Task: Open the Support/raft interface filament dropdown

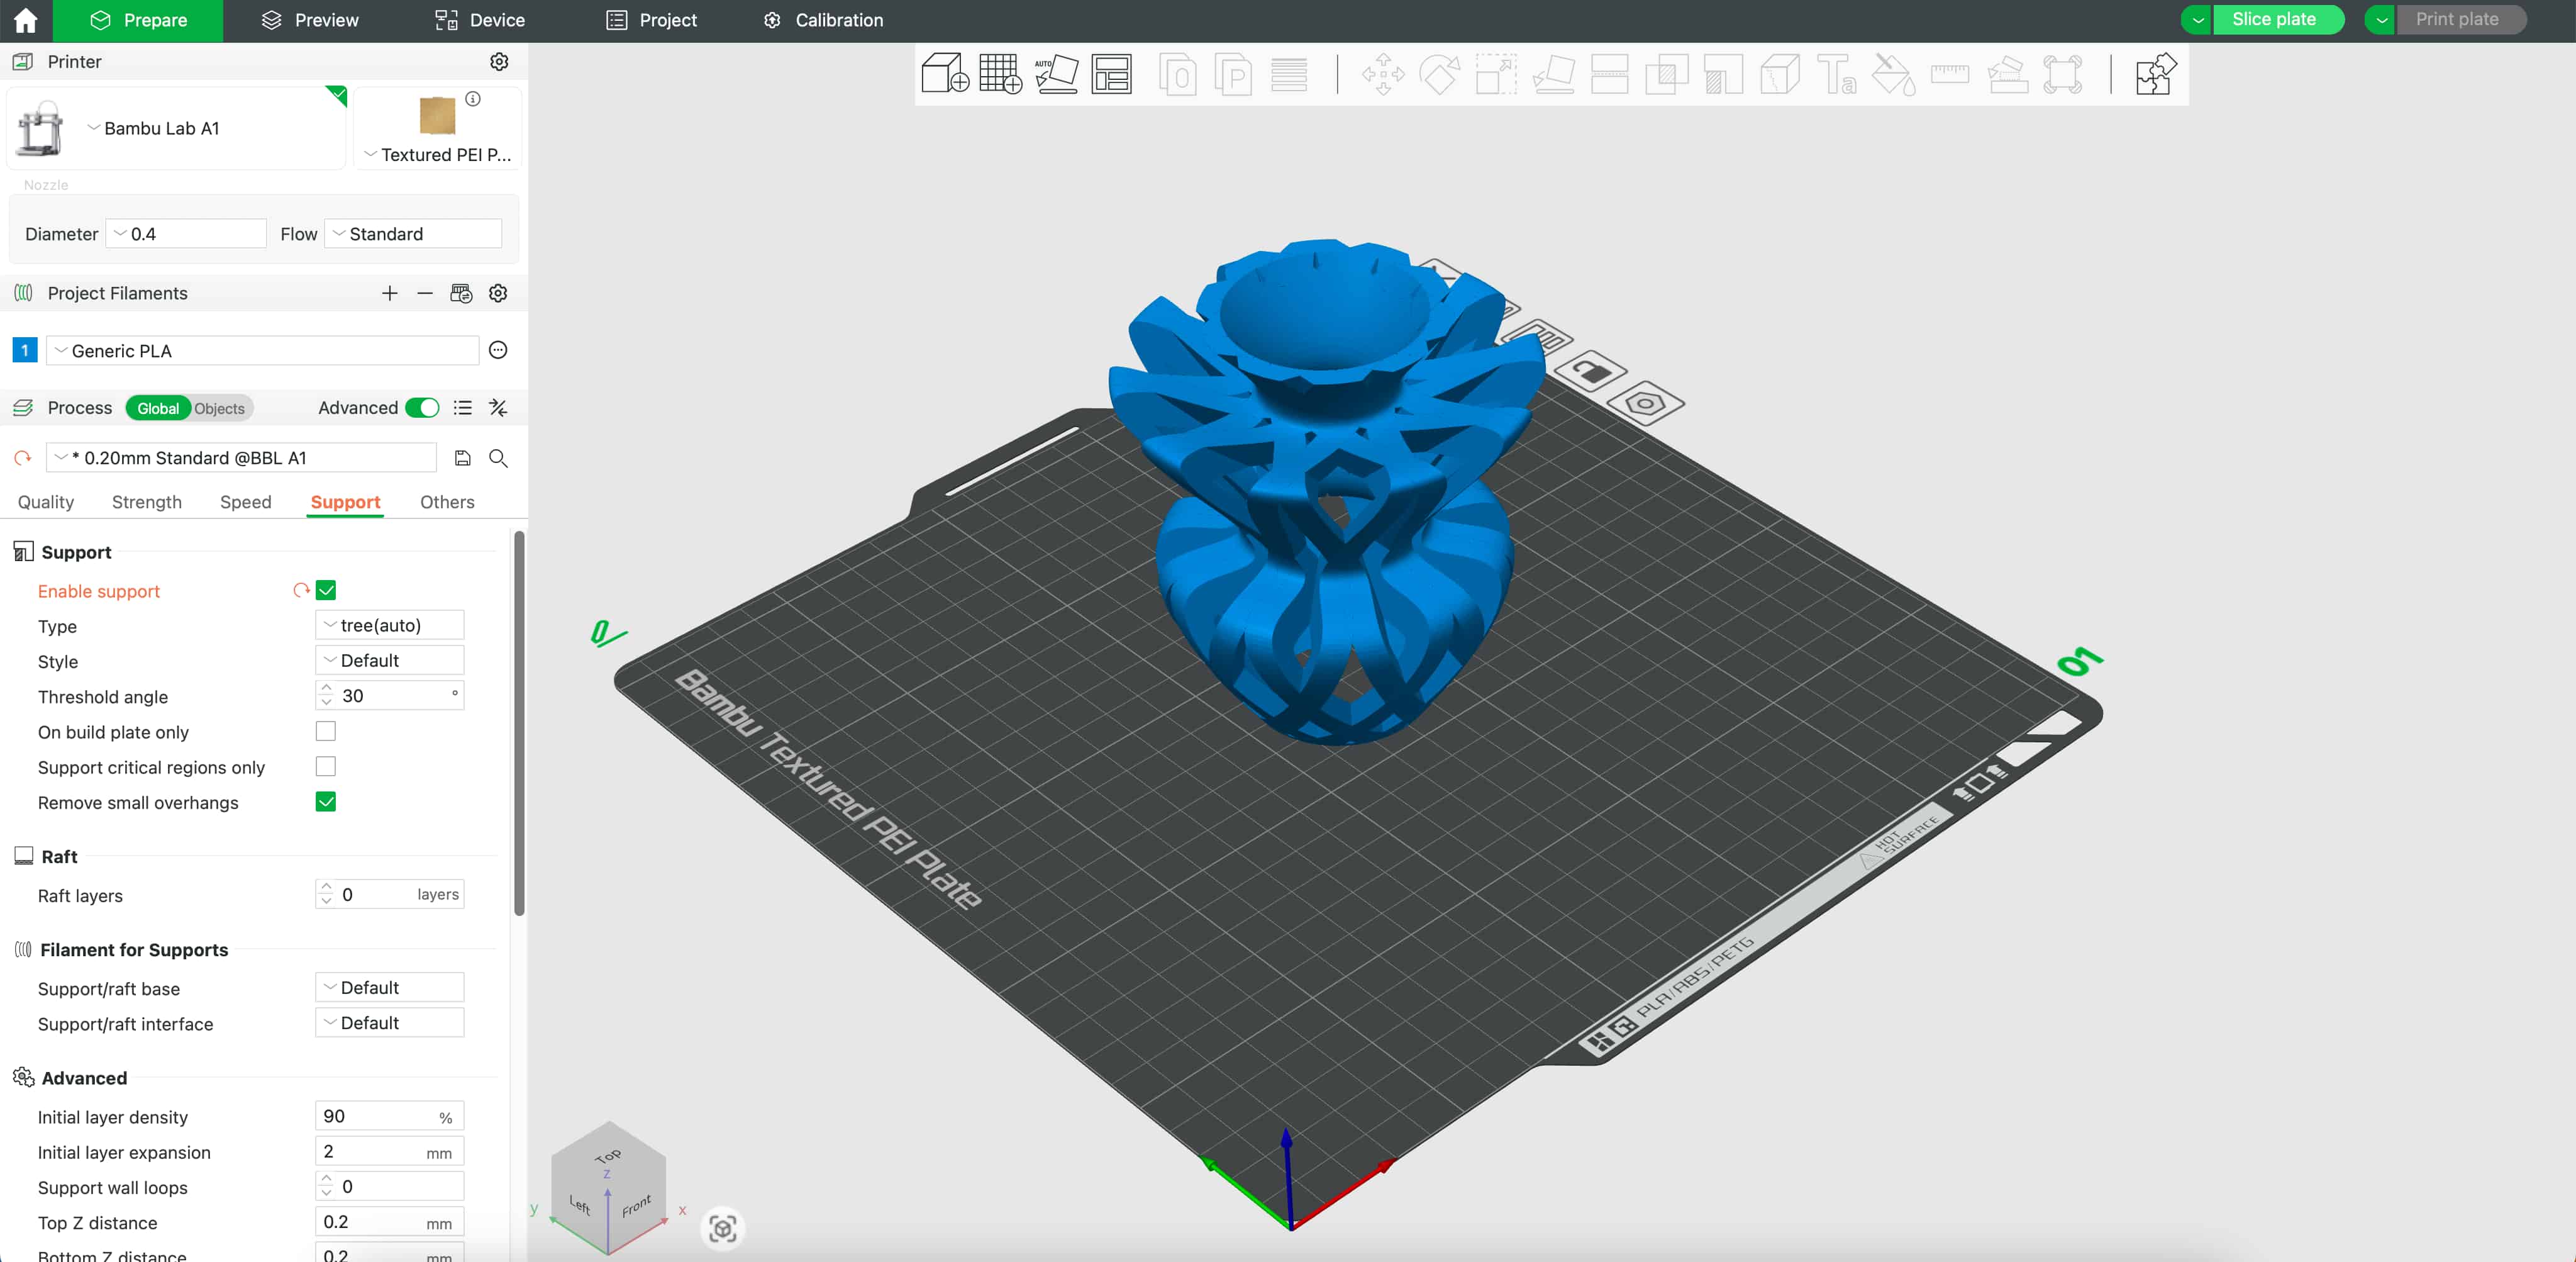Action: tap(390, 1022)
